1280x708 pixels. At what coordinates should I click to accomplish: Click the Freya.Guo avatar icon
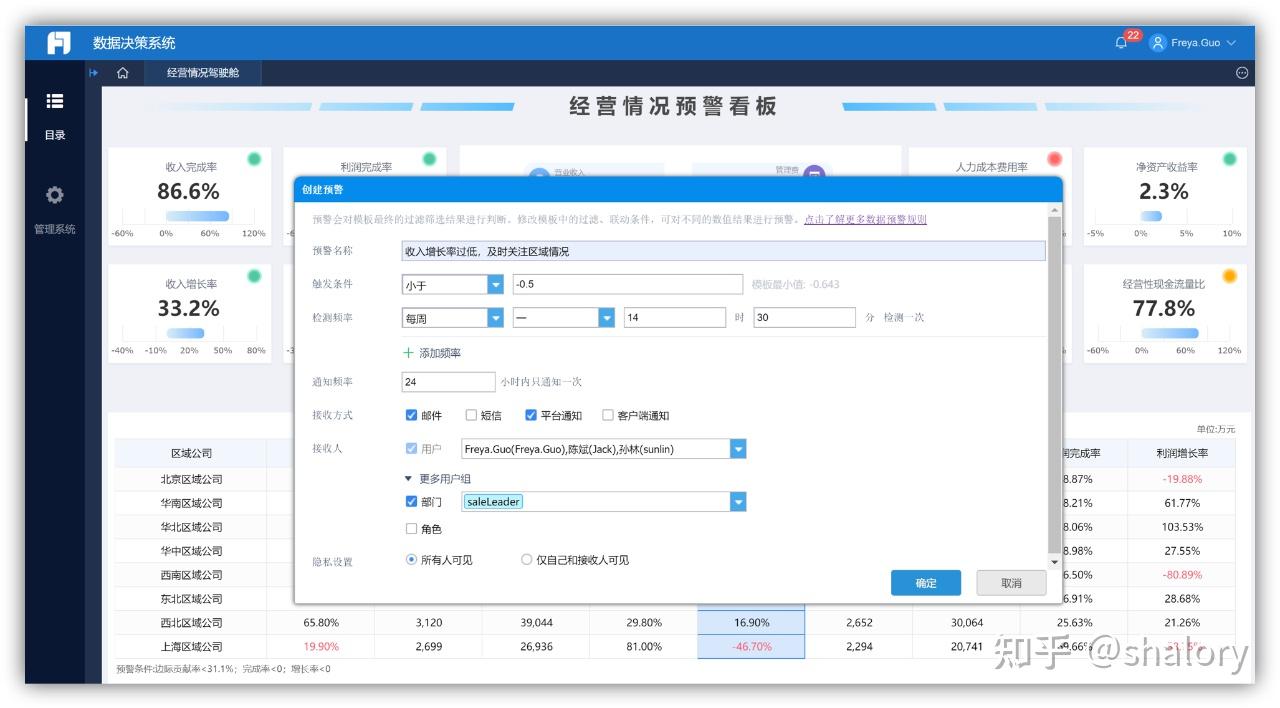pos(1157,42)
